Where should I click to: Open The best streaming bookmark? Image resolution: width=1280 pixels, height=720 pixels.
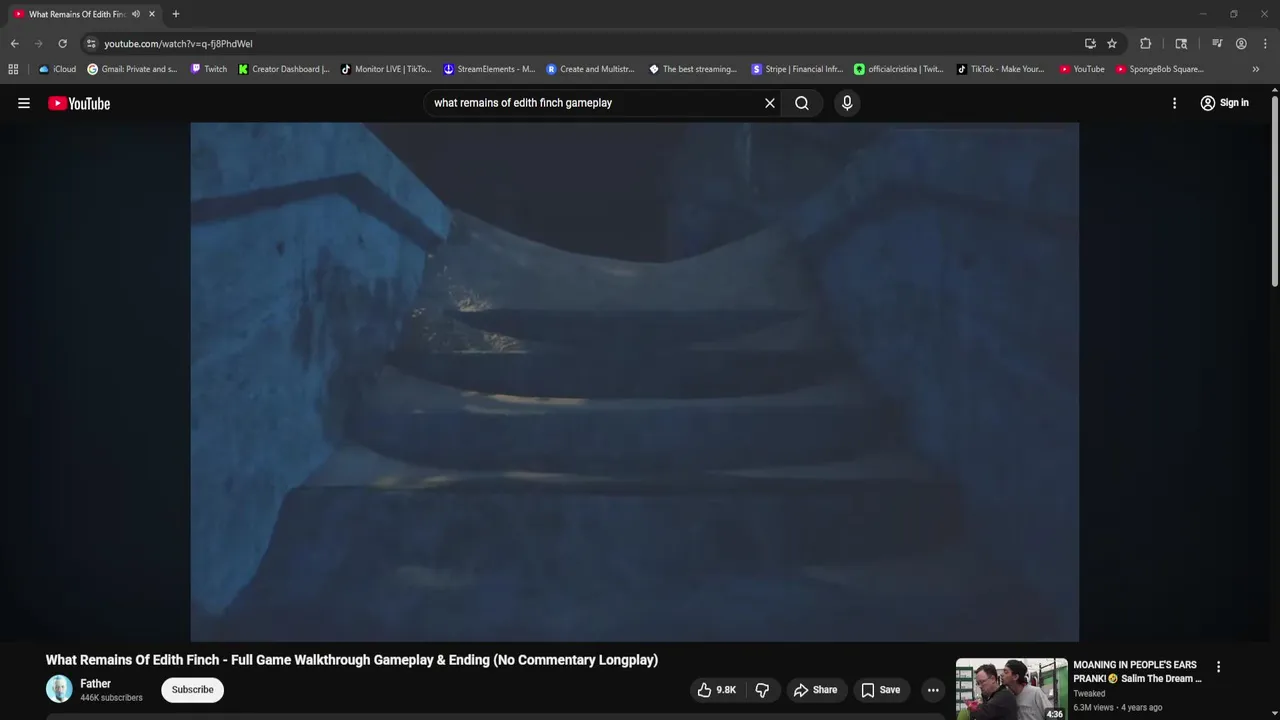pos(693,69)
